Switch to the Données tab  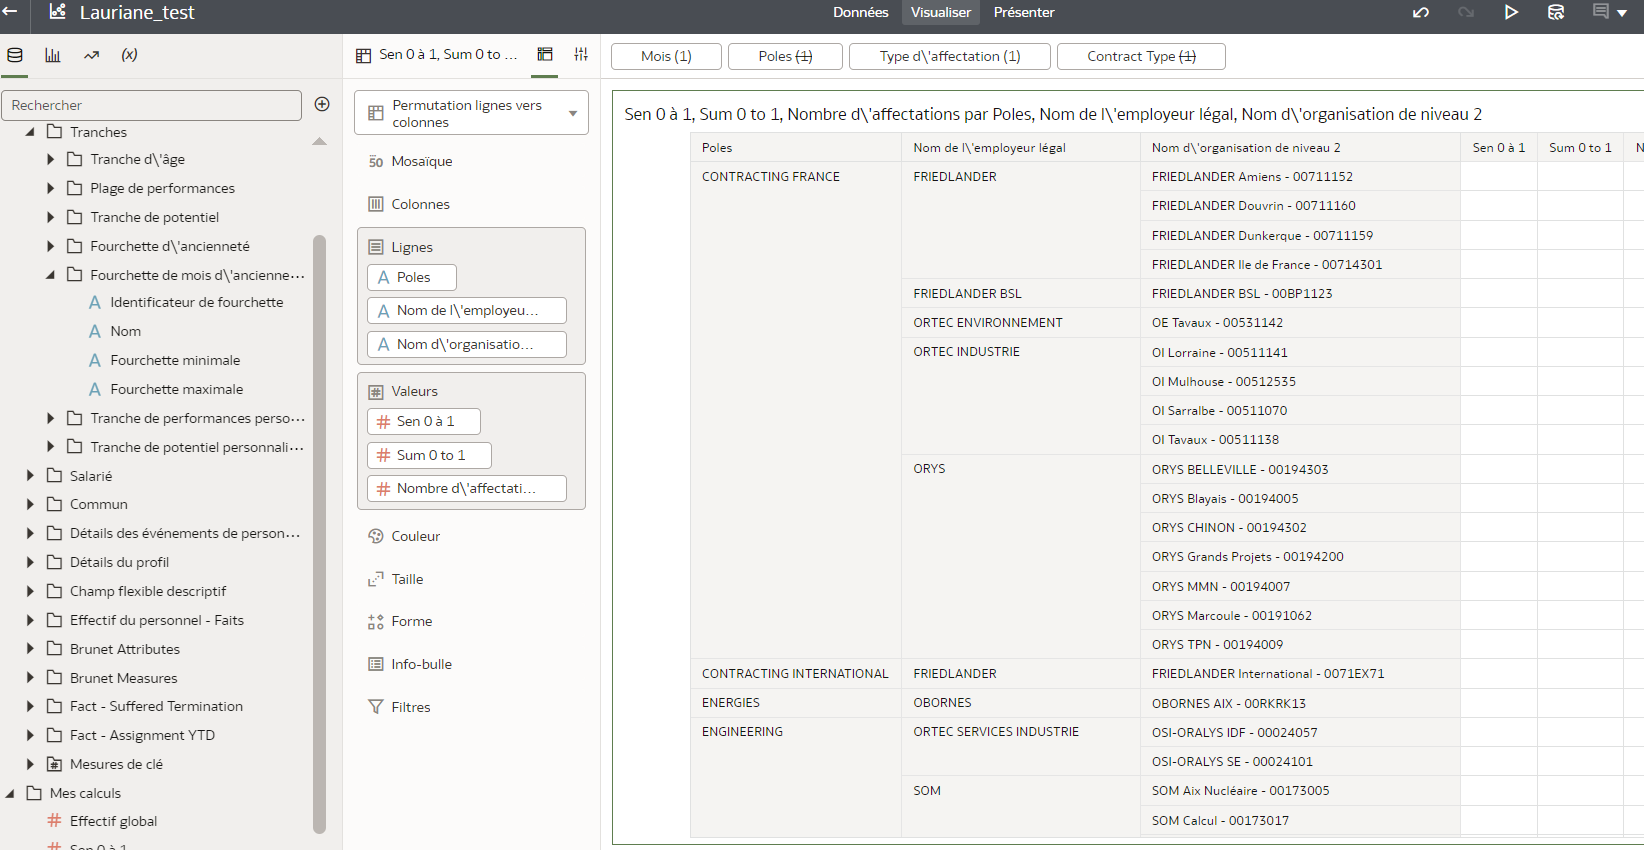(861, 12)
